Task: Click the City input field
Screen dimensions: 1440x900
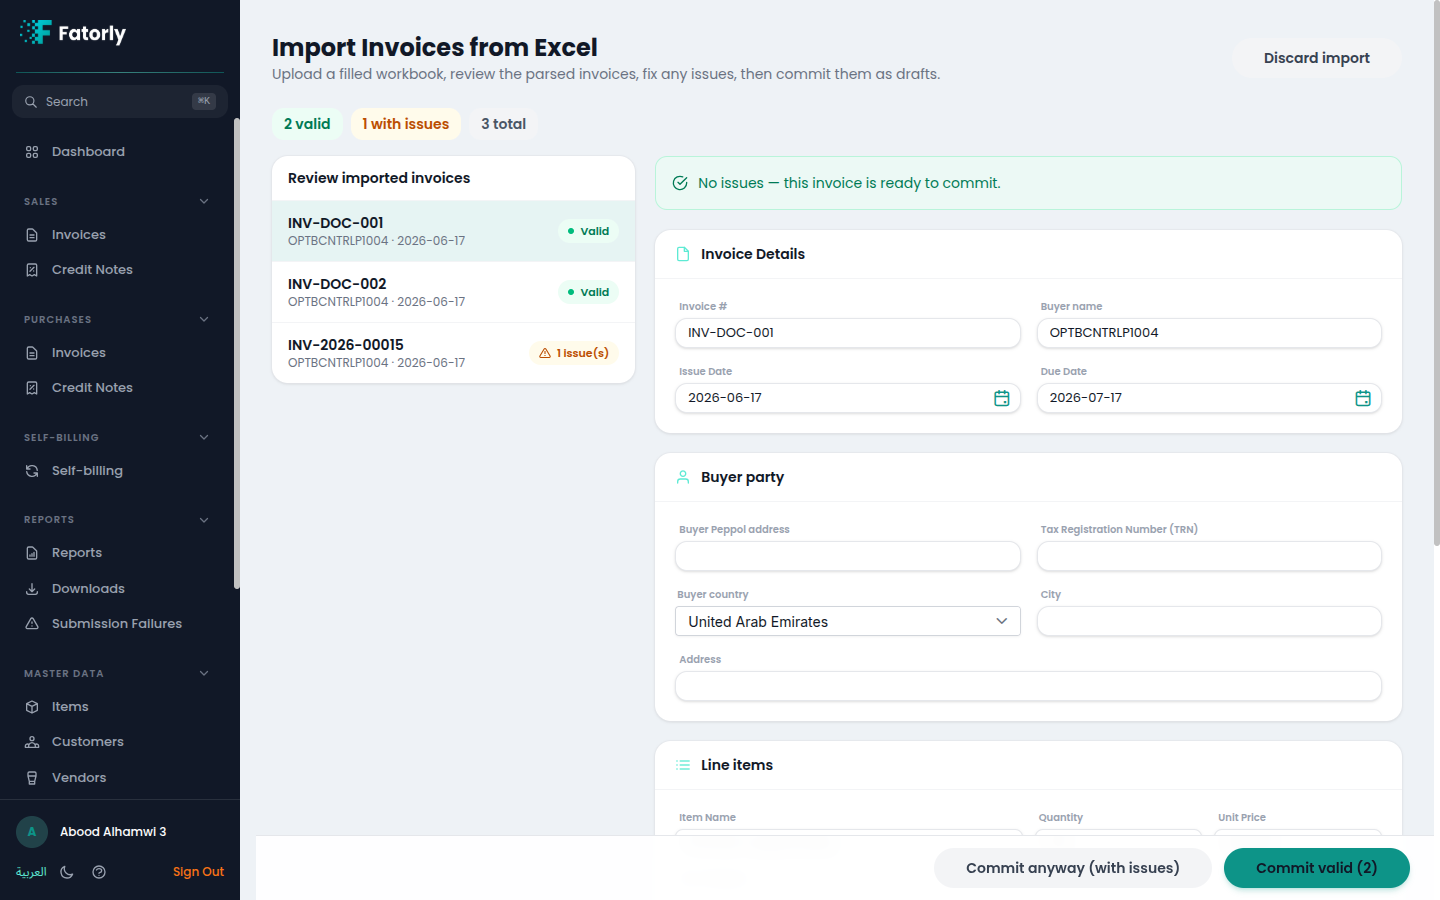Action: pos(1209,621)
